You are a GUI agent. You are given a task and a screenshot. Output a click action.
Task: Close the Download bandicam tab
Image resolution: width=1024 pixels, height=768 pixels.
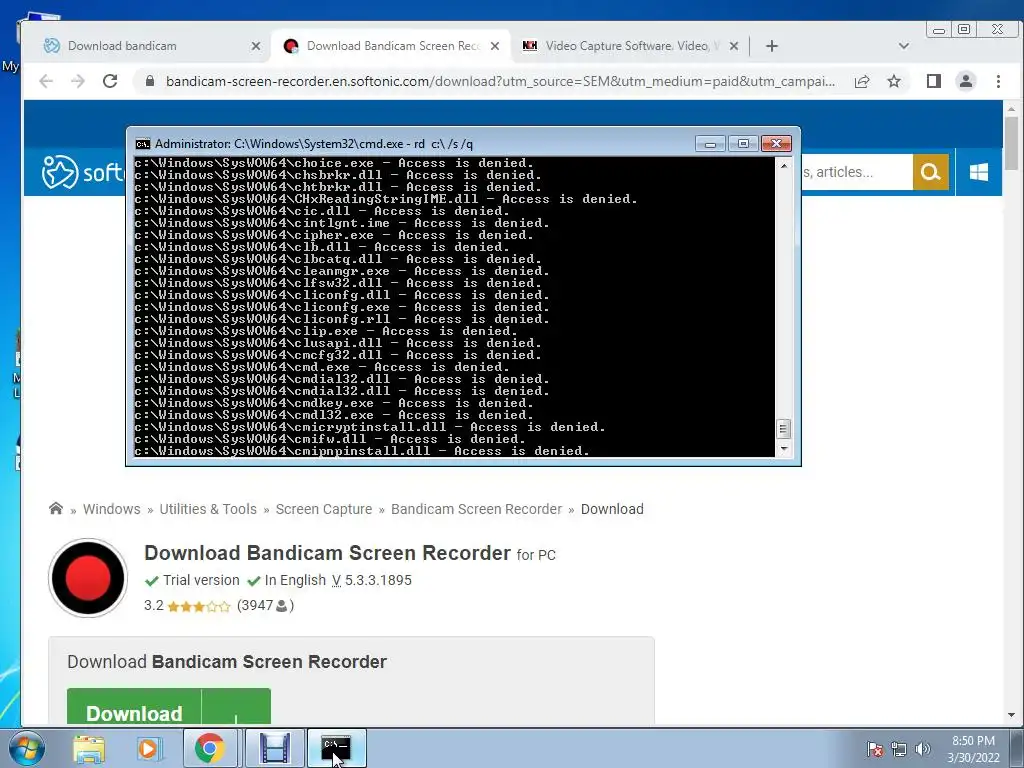coord(256,46)
